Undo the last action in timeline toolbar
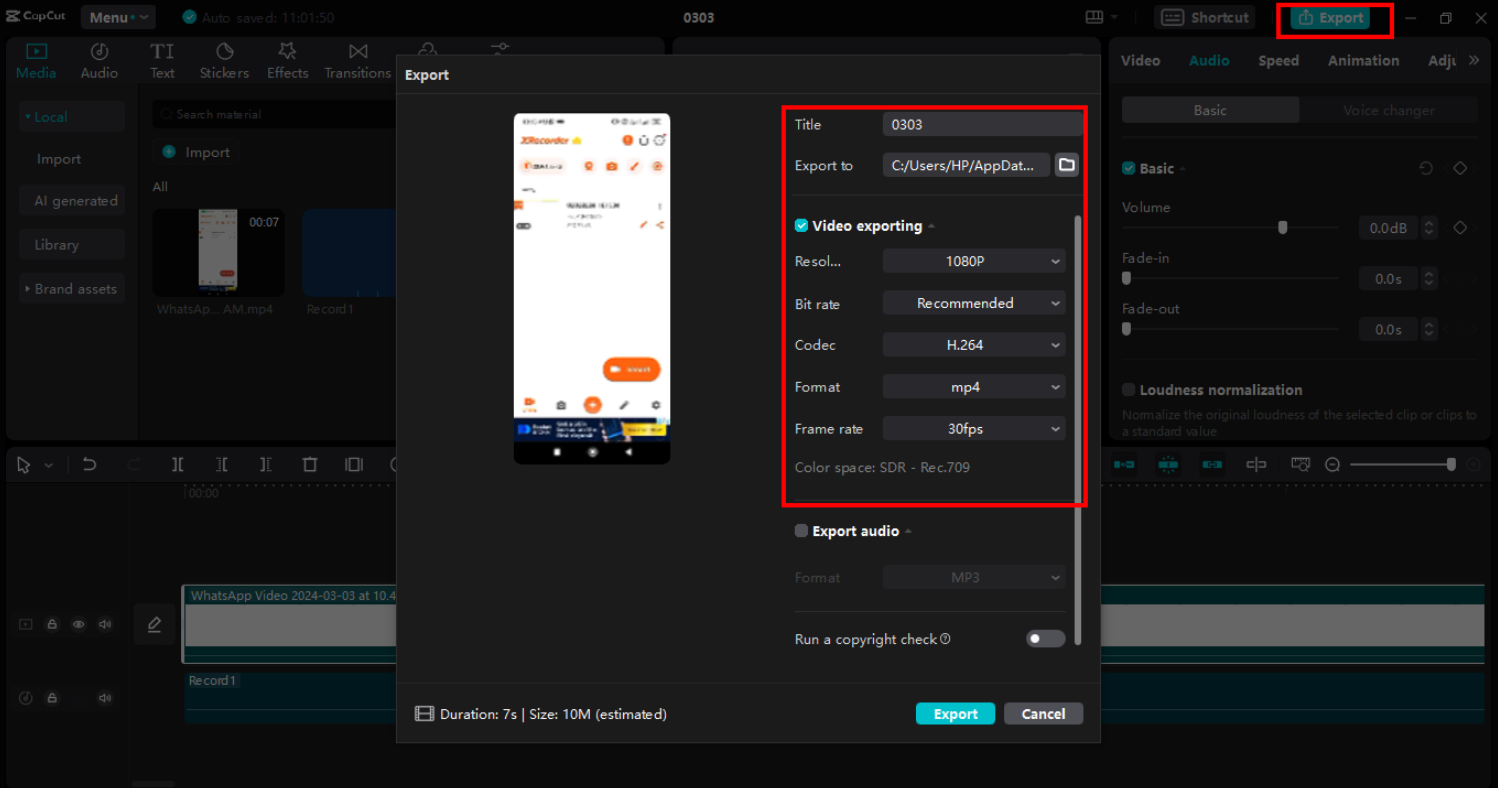Screen dimensions: 1498x788 (x=89, y=465)
